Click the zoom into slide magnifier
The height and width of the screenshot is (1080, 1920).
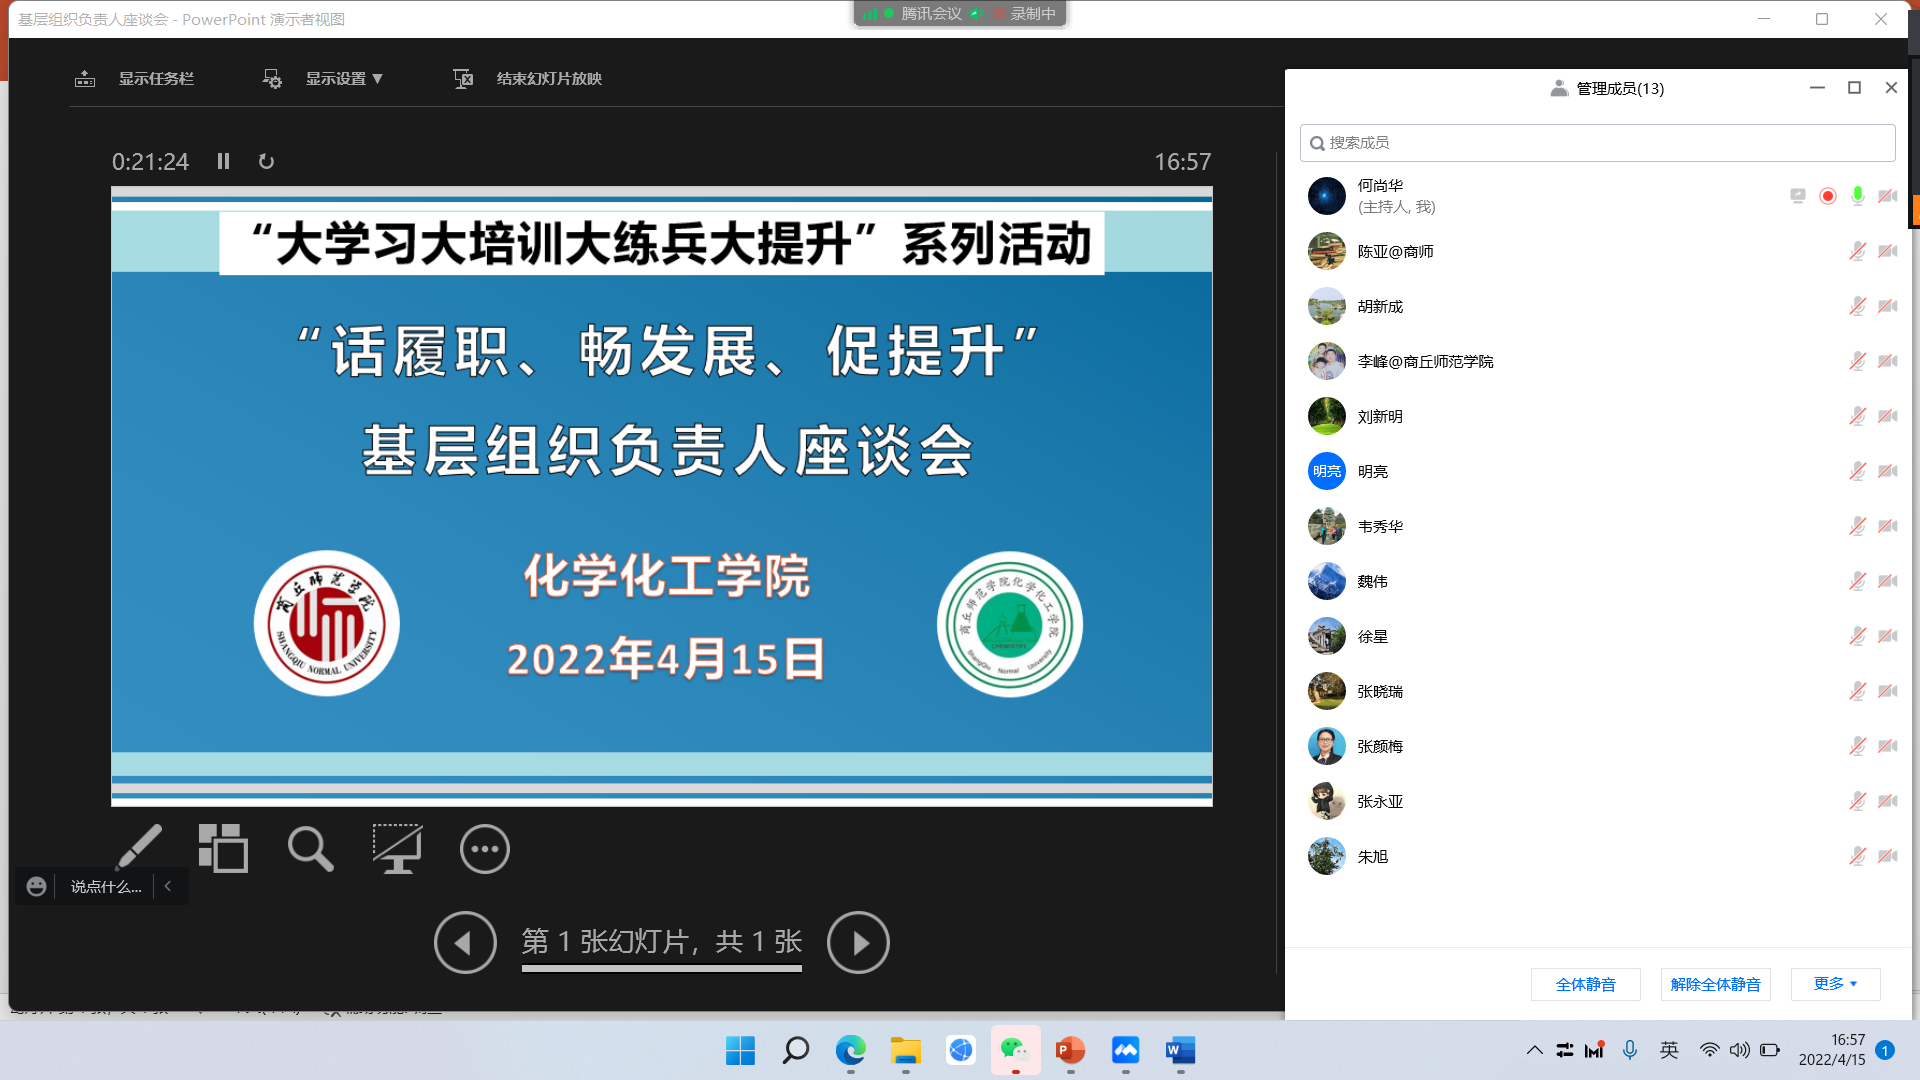(x=310, y=848)
